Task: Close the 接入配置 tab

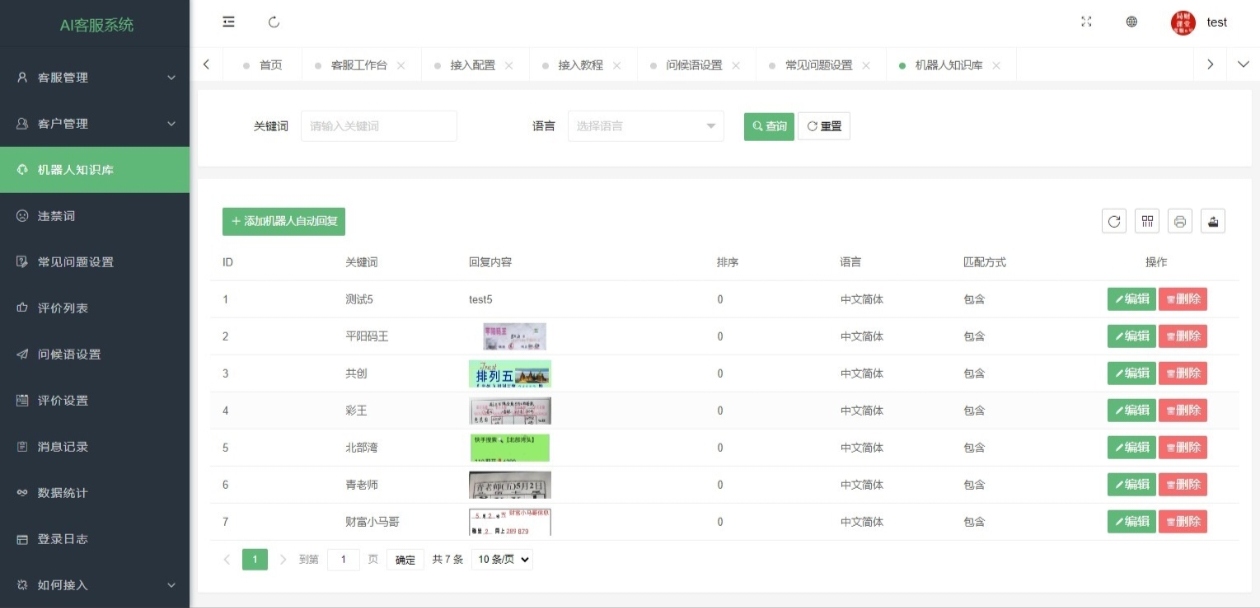Action: click(x=509, y=65)
